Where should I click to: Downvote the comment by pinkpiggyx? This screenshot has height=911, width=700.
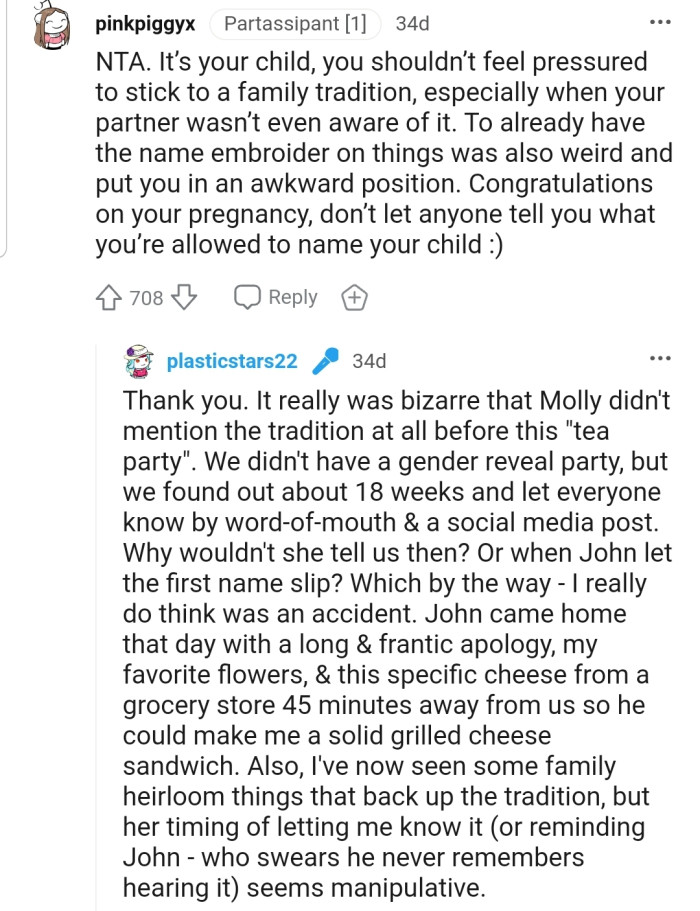(186, 297)
